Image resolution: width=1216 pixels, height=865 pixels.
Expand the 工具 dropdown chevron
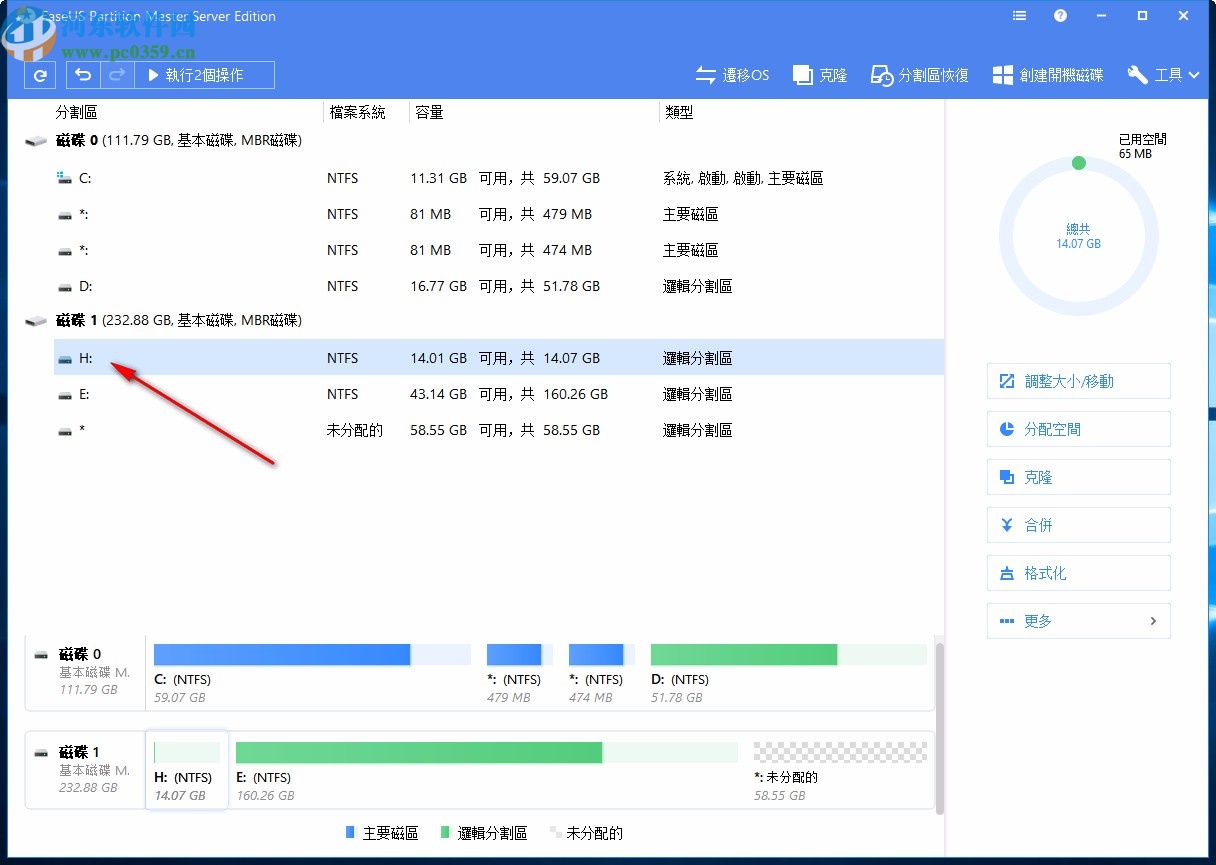coord(1191,74)
